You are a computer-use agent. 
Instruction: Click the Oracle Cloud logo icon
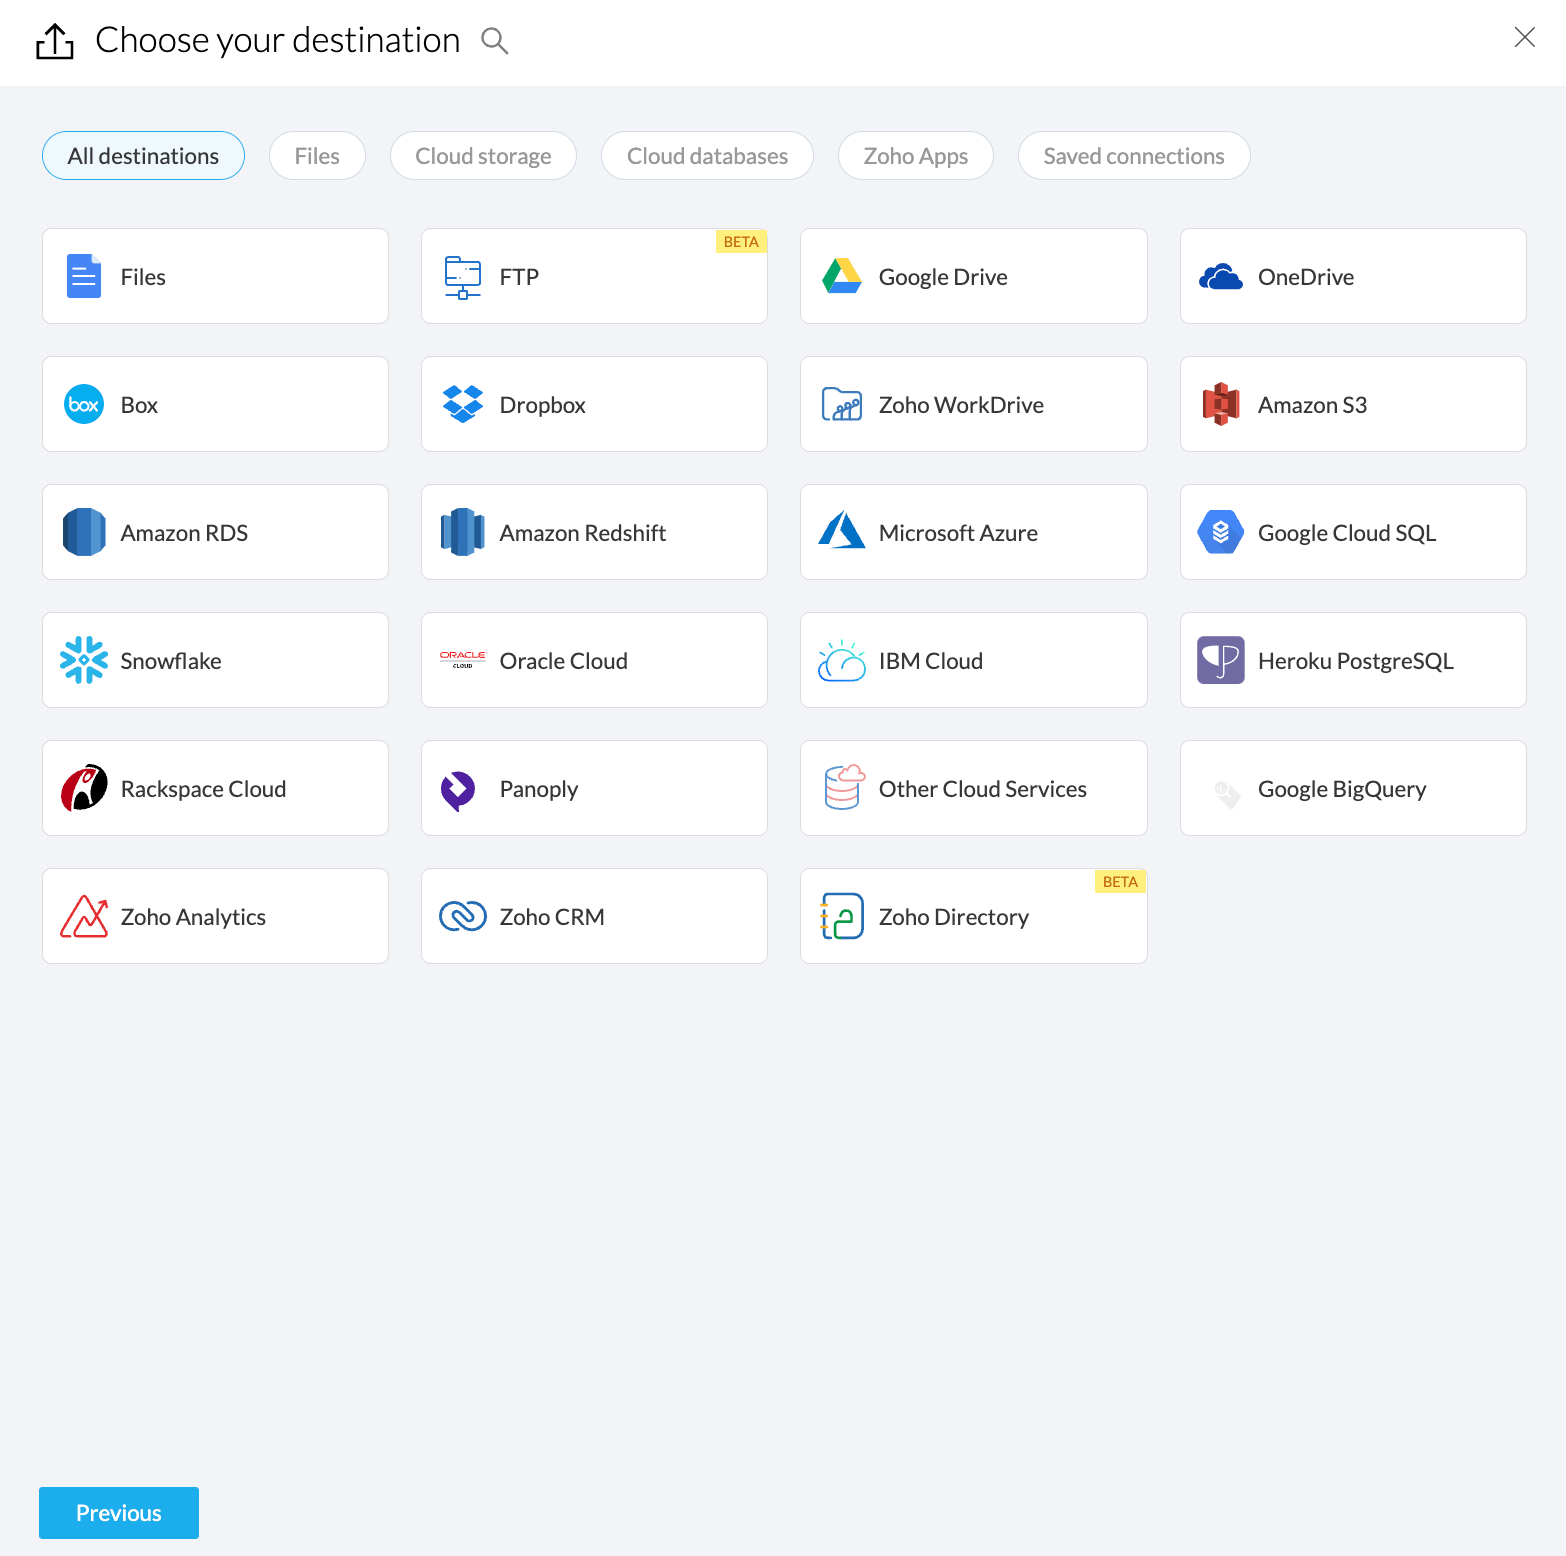(463, 660)
